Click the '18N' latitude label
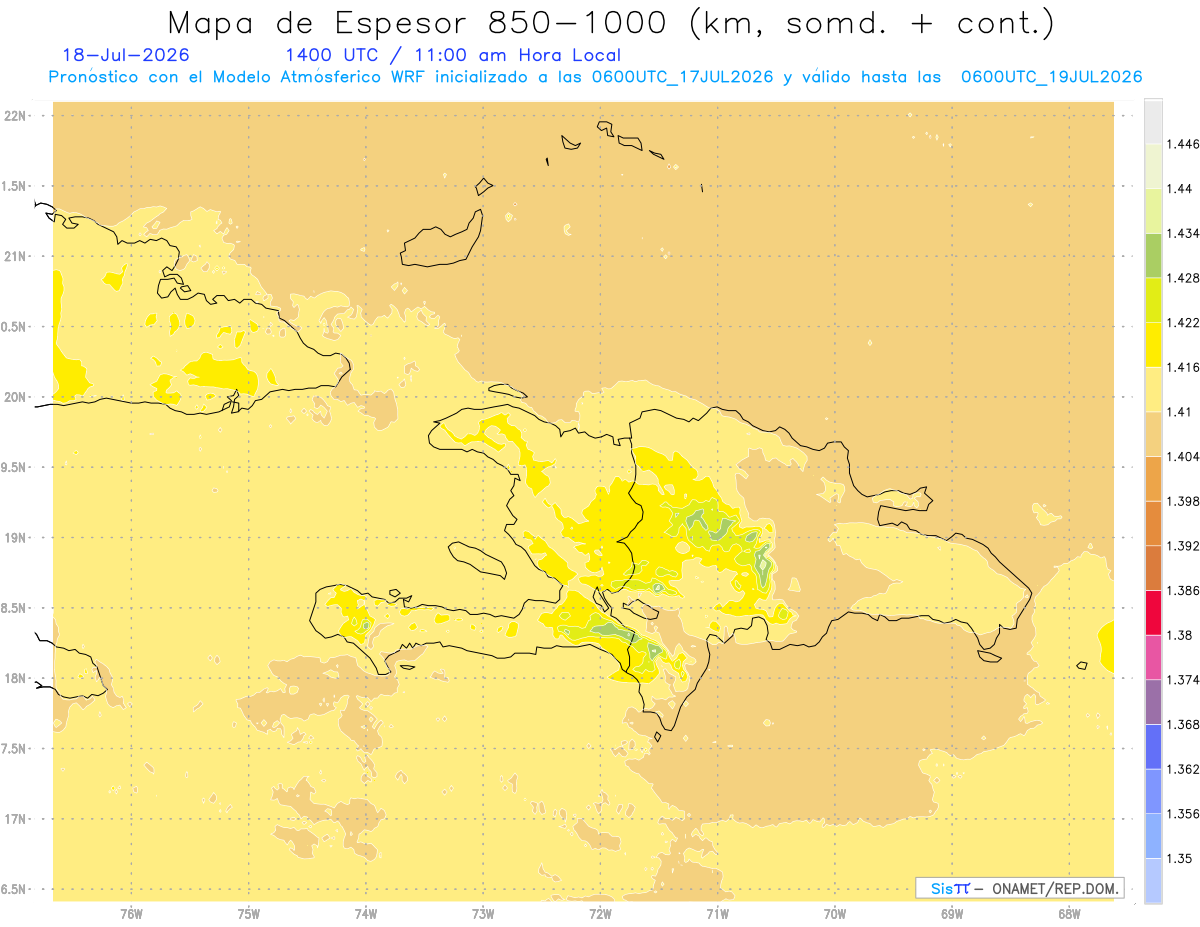Screen dimensions: 1200x927 (x=15, y=678)
